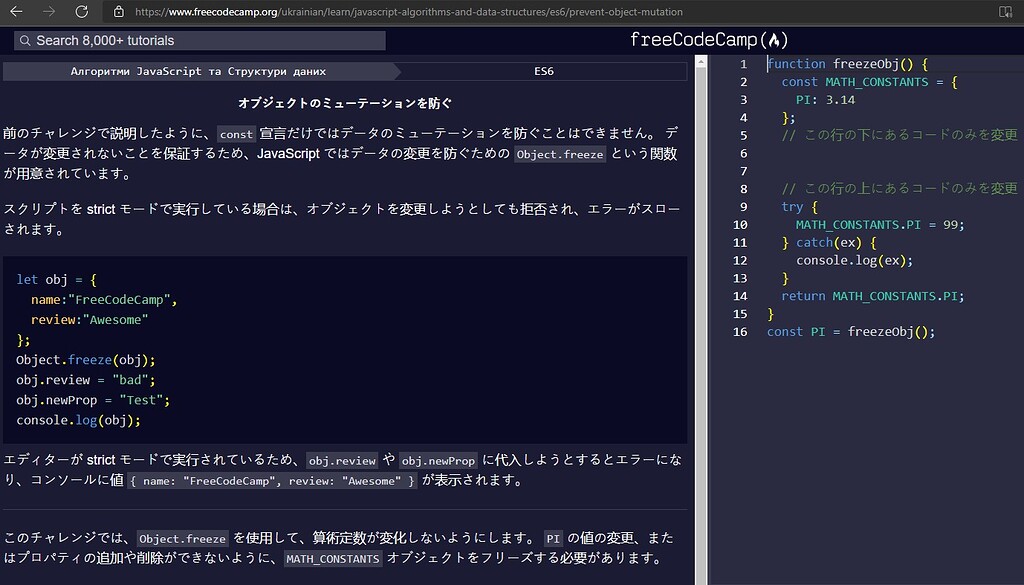1024x585 pixels.
Task: Focus the Search 8,000+ tutorials field
Action: 200,40
